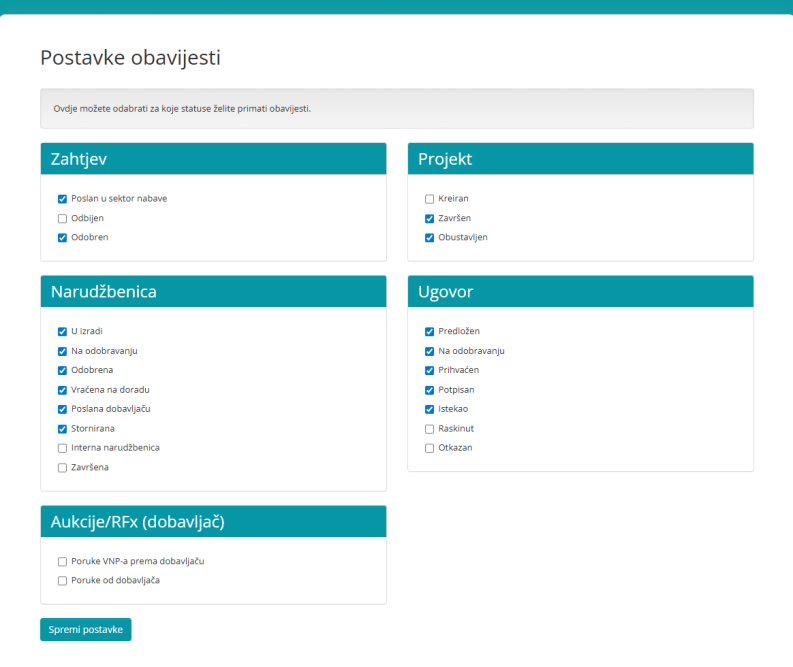This screenshot has width=793, height=667.
Task: Check the 'Završena' order checkbox
Action: click(62, 467)
